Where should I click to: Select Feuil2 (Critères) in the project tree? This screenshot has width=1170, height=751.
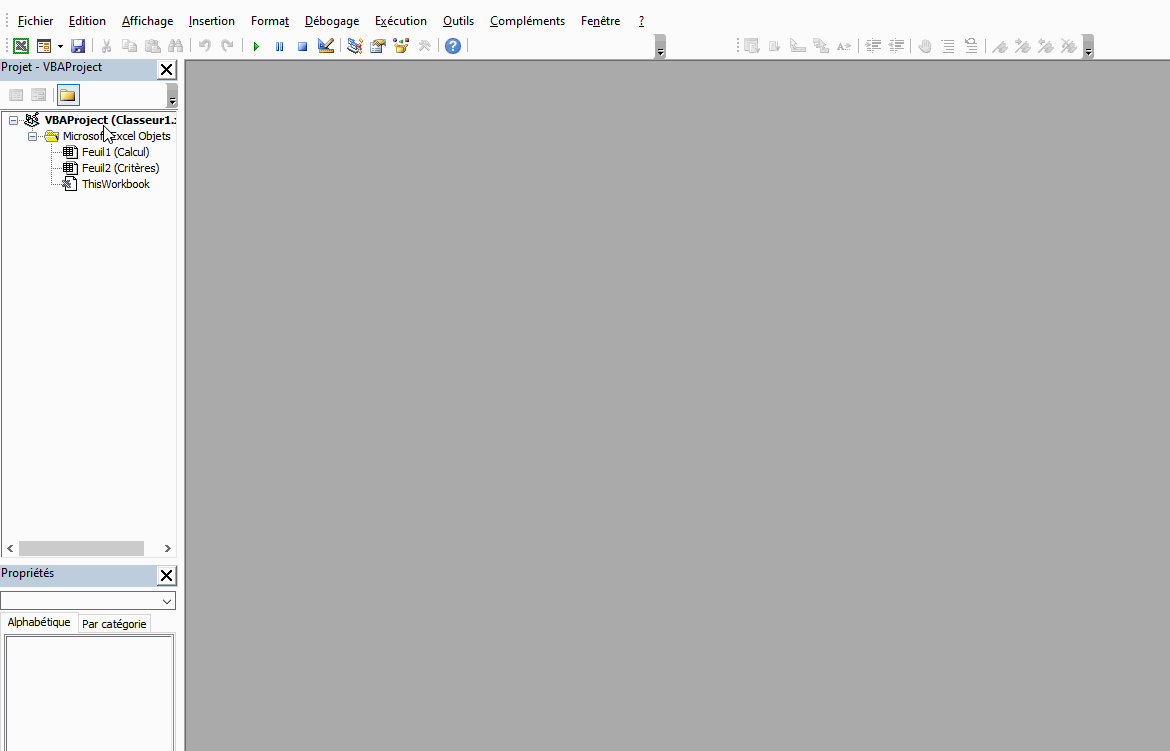pos(120,168)
